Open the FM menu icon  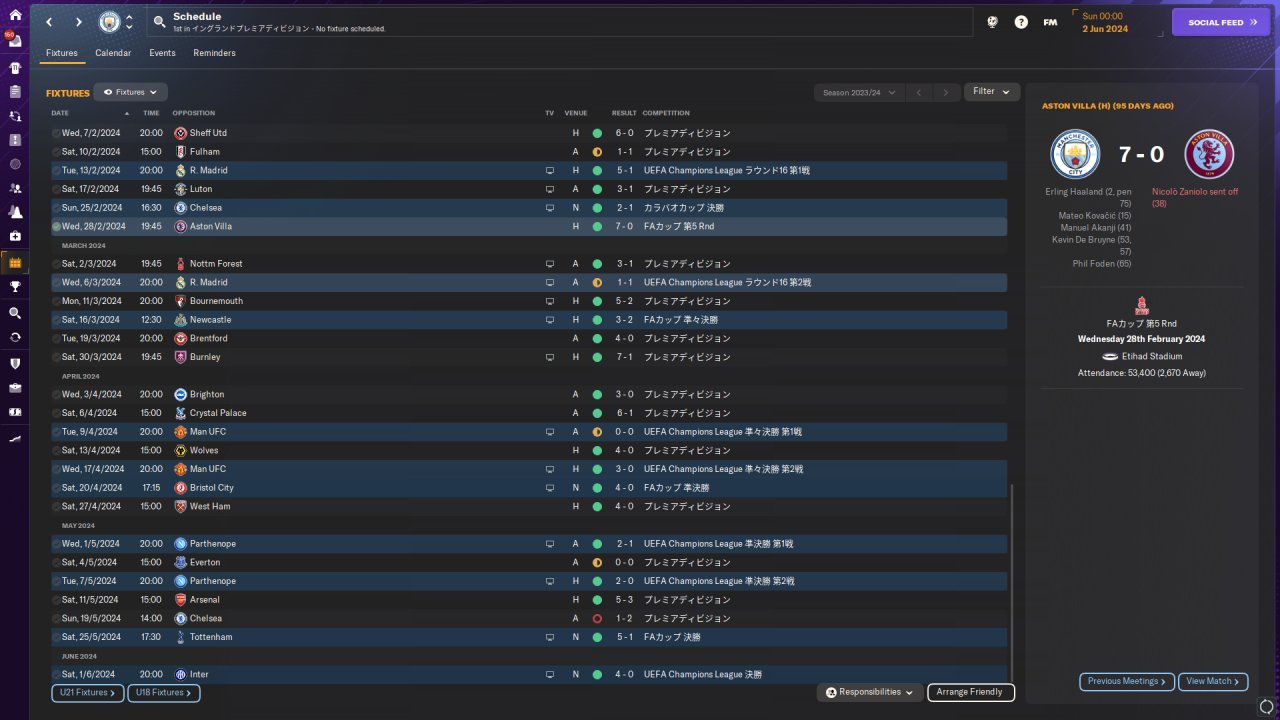pos(1050,22)
